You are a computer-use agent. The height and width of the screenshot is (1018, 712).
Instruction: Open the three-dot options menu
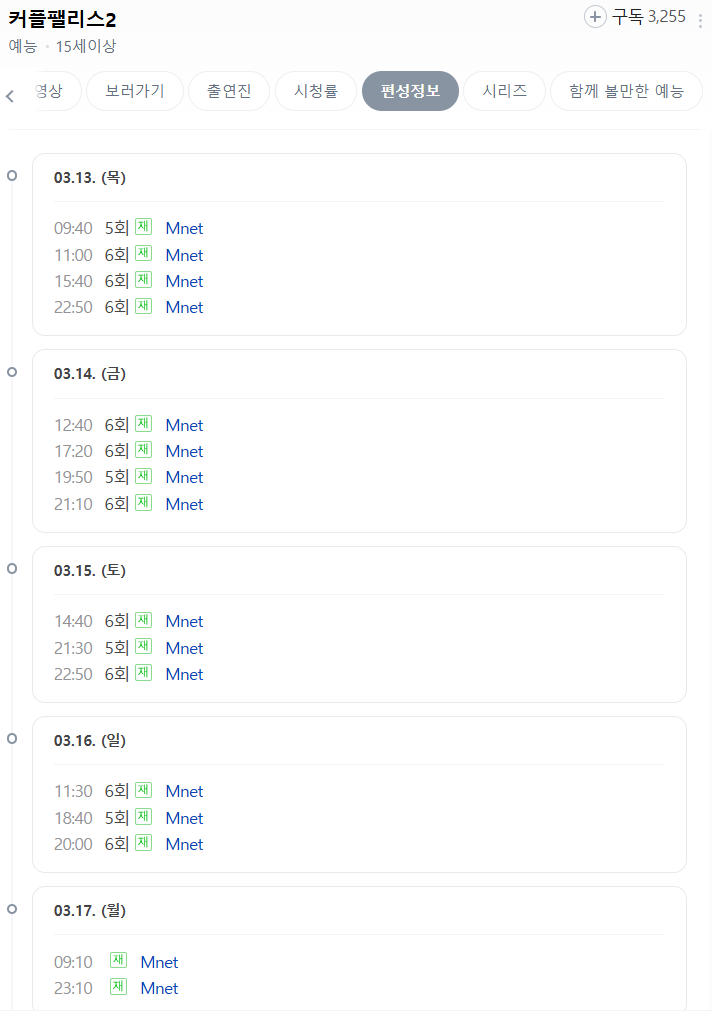[699, 17]
